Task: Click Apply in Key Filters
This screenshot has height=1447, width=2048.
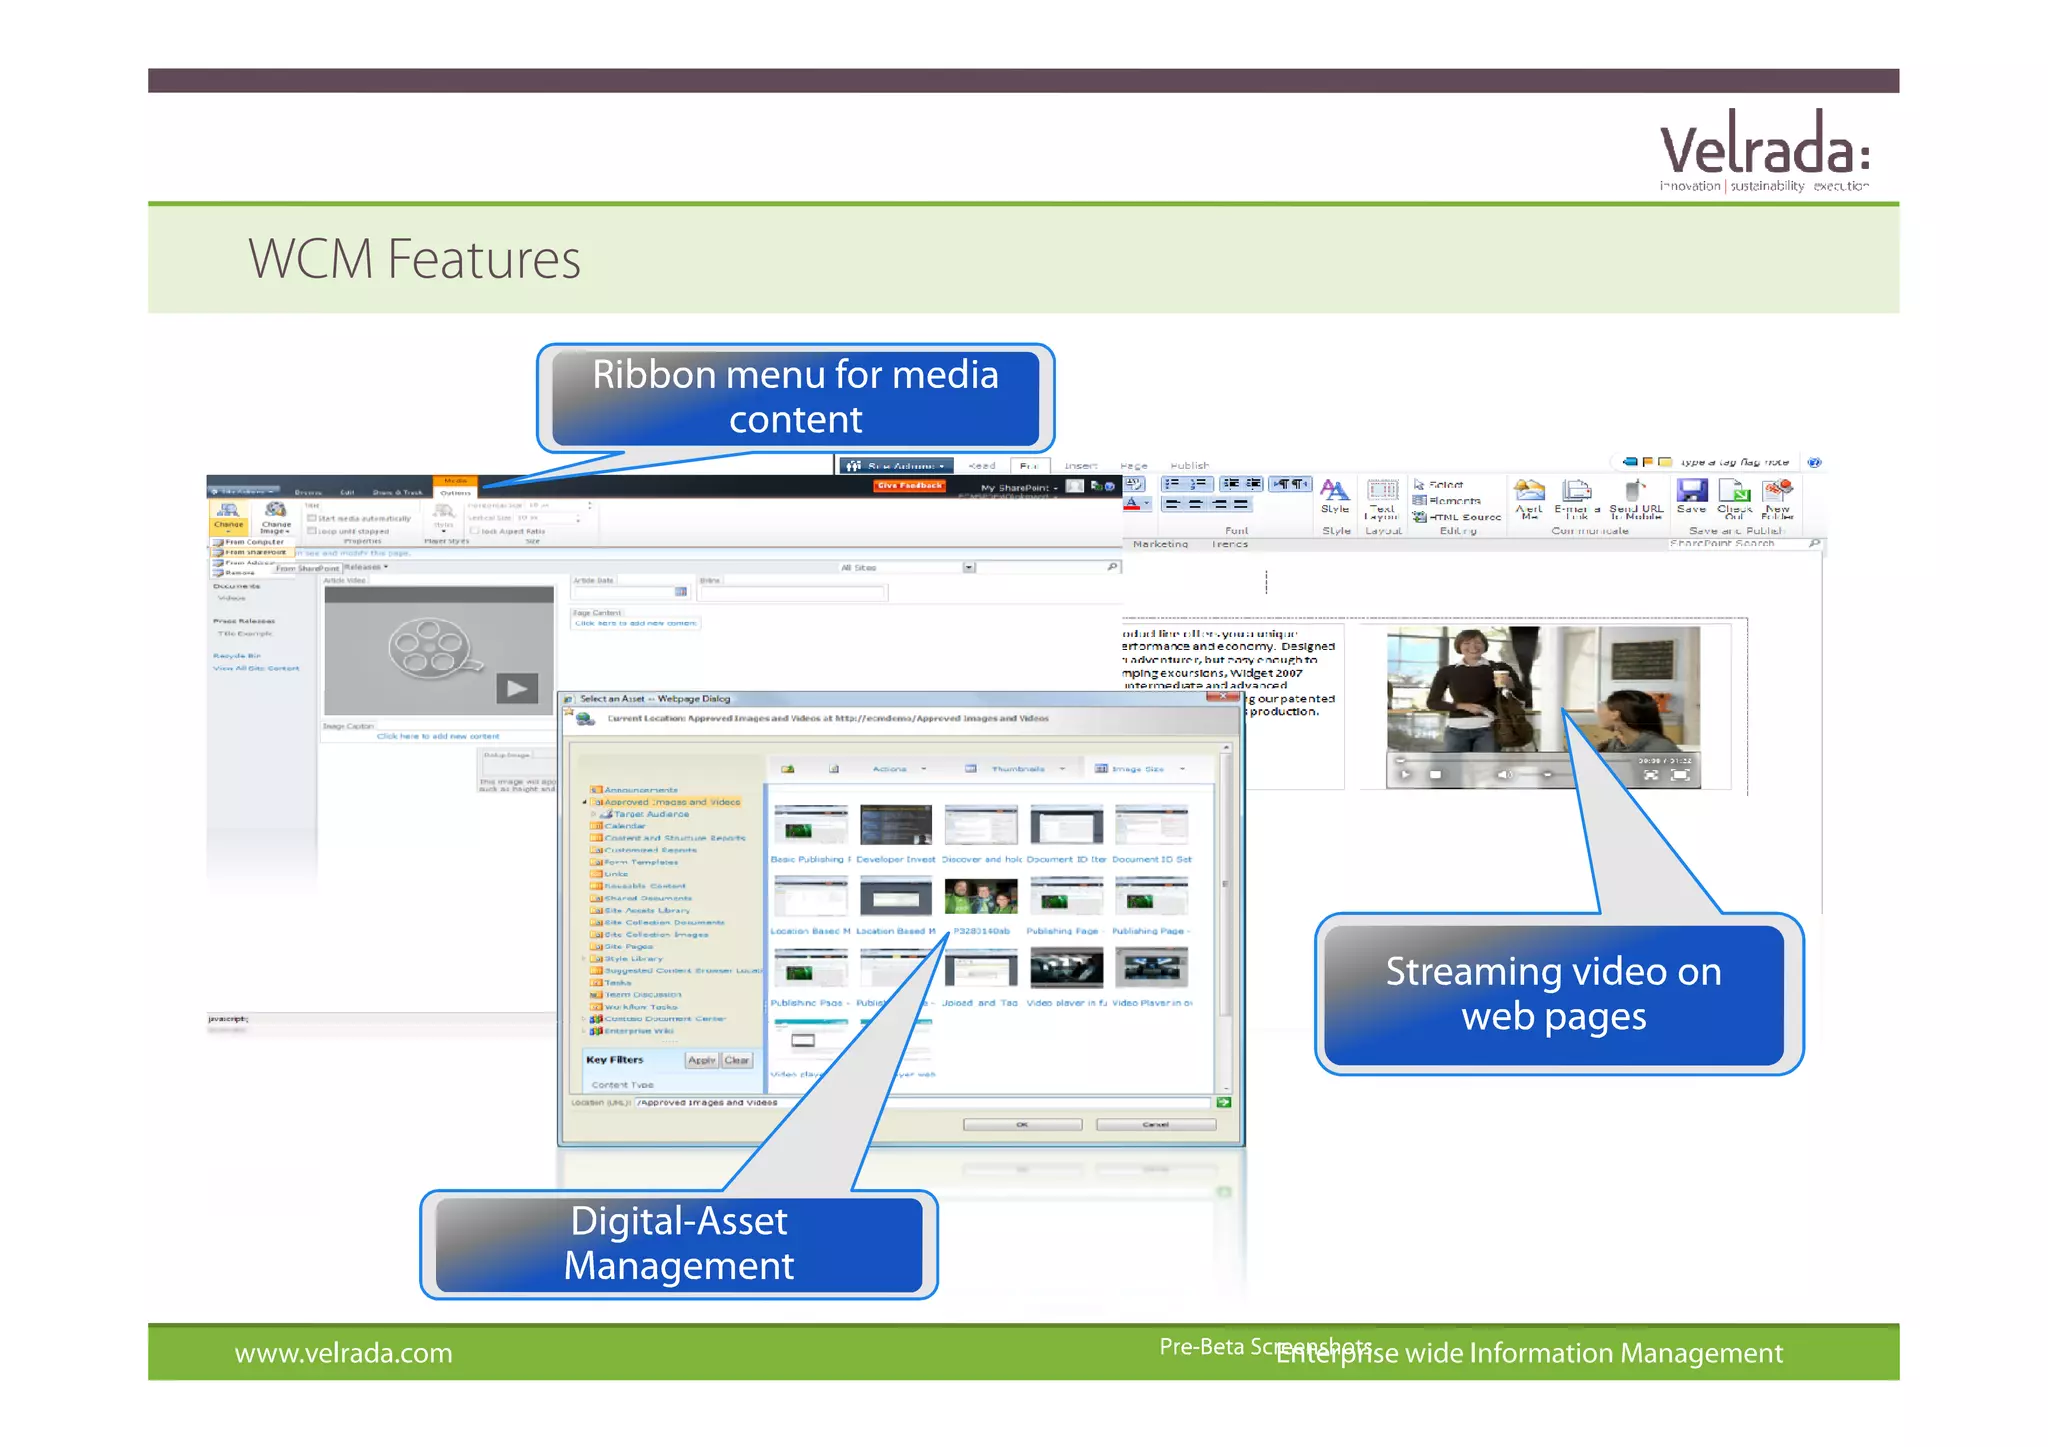Action: 701,1060
